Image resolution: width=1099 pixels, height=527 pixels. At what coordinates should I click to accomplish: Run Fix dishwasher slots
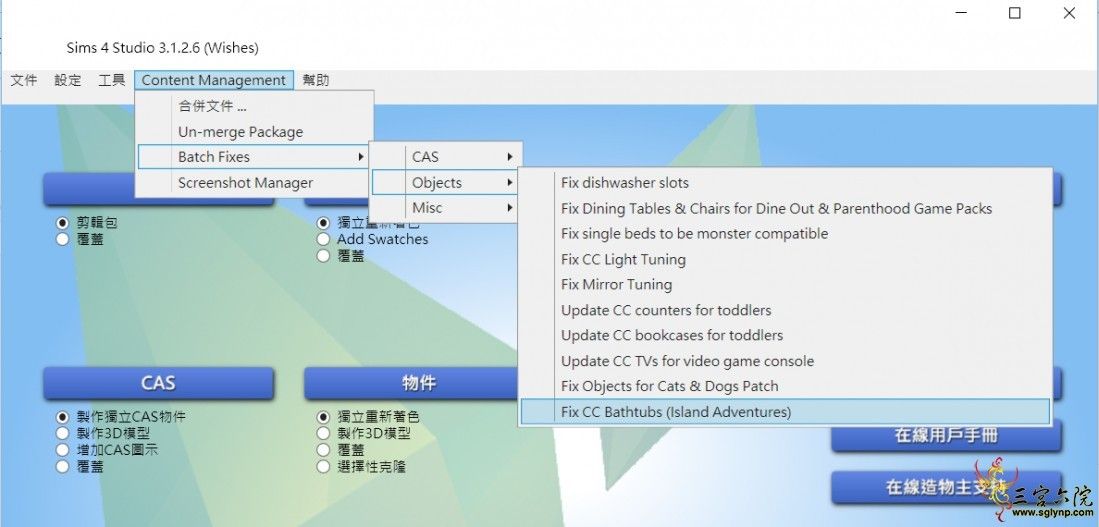(785, 183)
